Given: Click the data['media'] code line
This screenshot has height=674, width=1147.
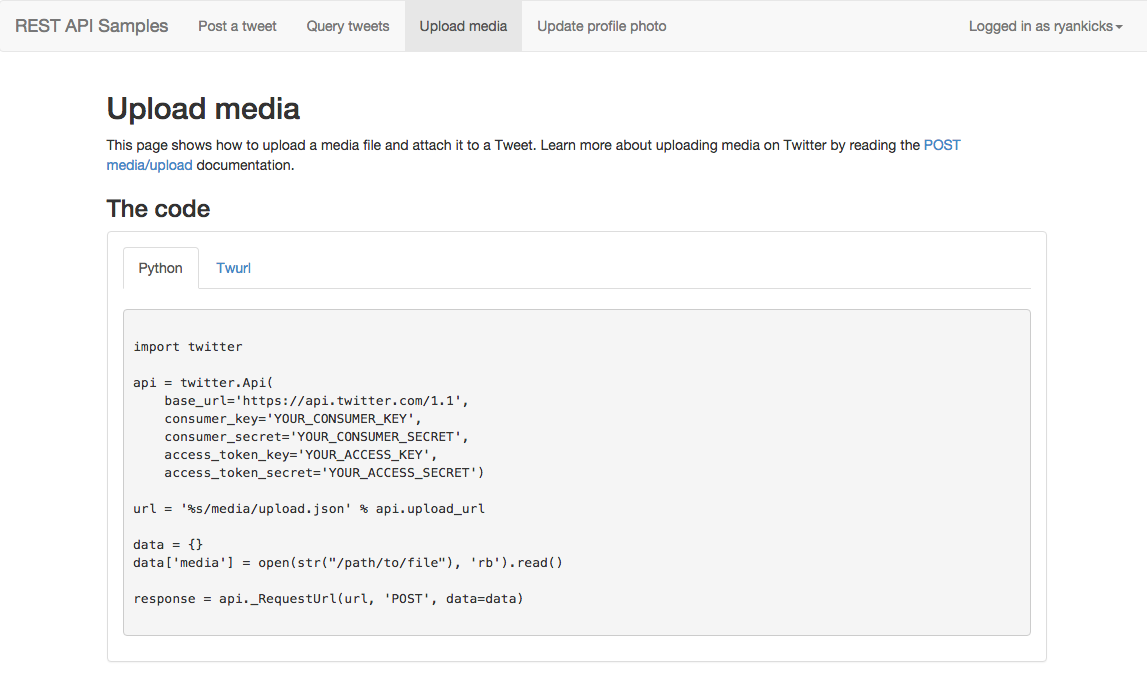Looking at the screenshot, I should (x=347, y=563).
